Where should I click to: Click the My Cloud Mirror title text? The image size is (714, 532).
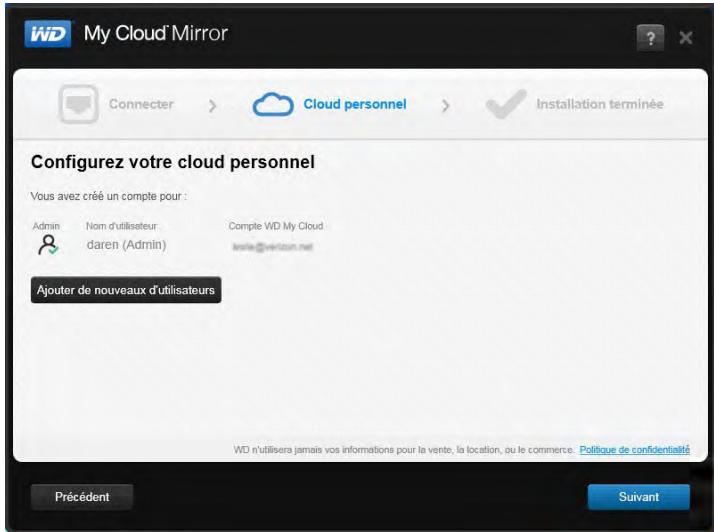[x=156, y=34]
